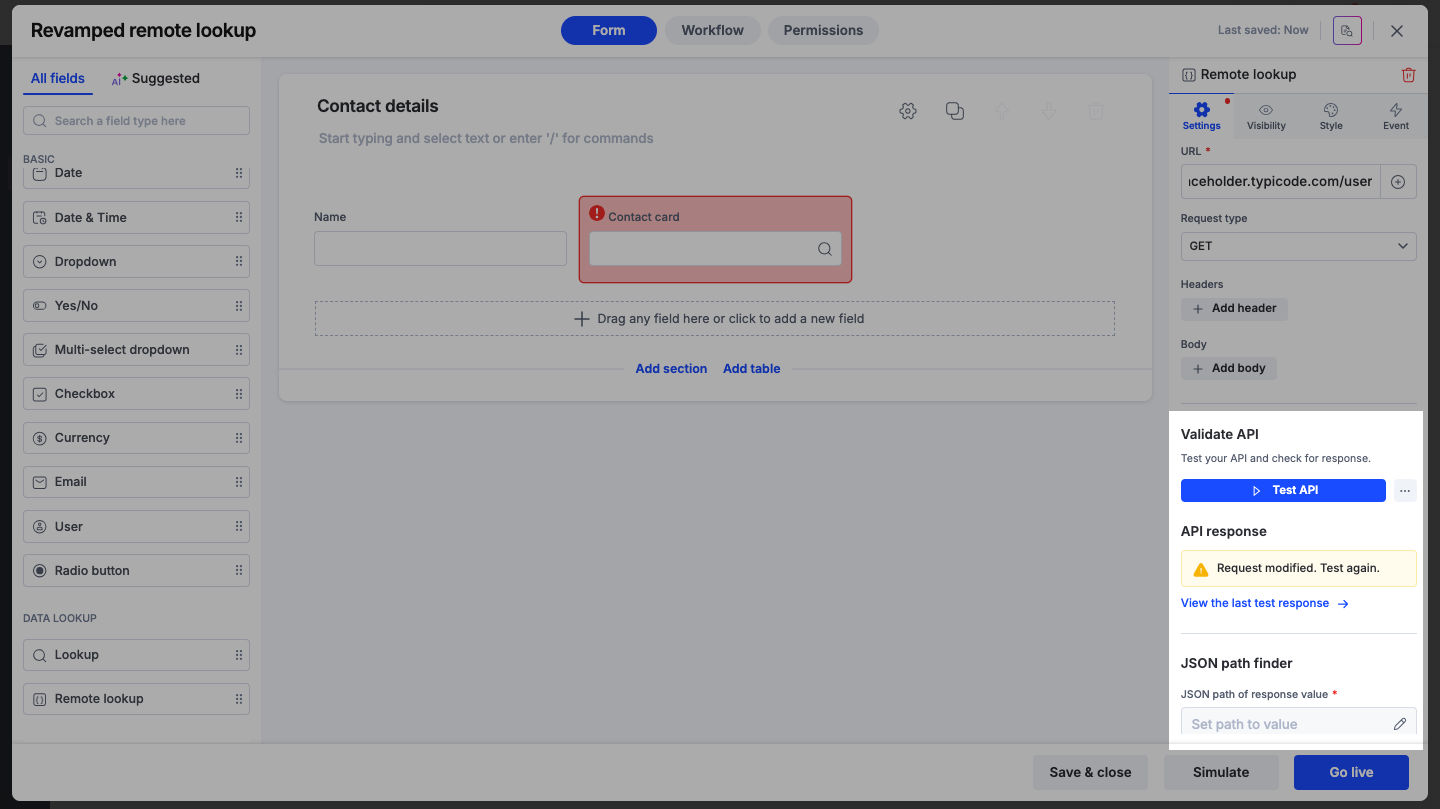1440x809 pixels.
Task: Click the drag handle on Yes/No row
Action: tap(239, 306)
